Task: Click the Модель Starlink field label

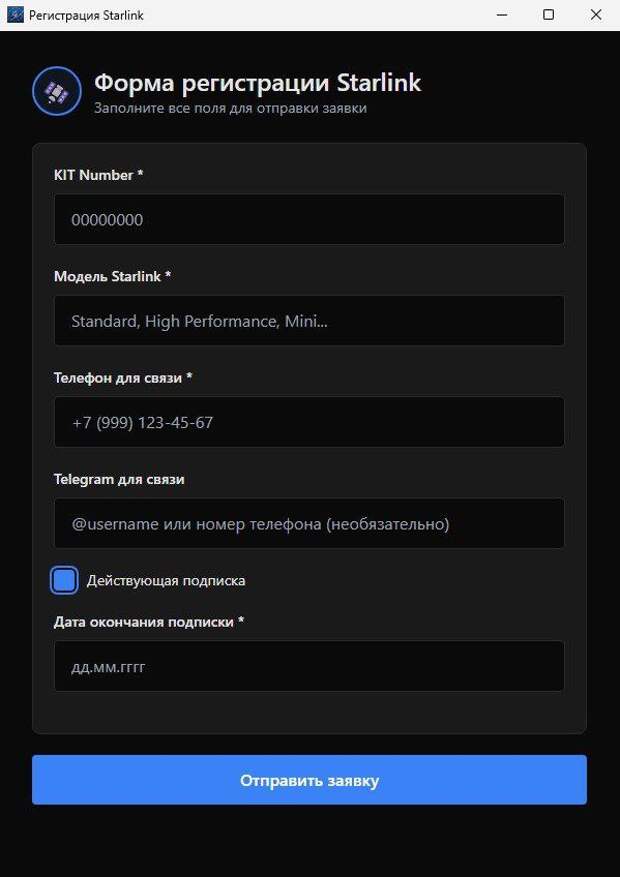Action: point(112,276)
